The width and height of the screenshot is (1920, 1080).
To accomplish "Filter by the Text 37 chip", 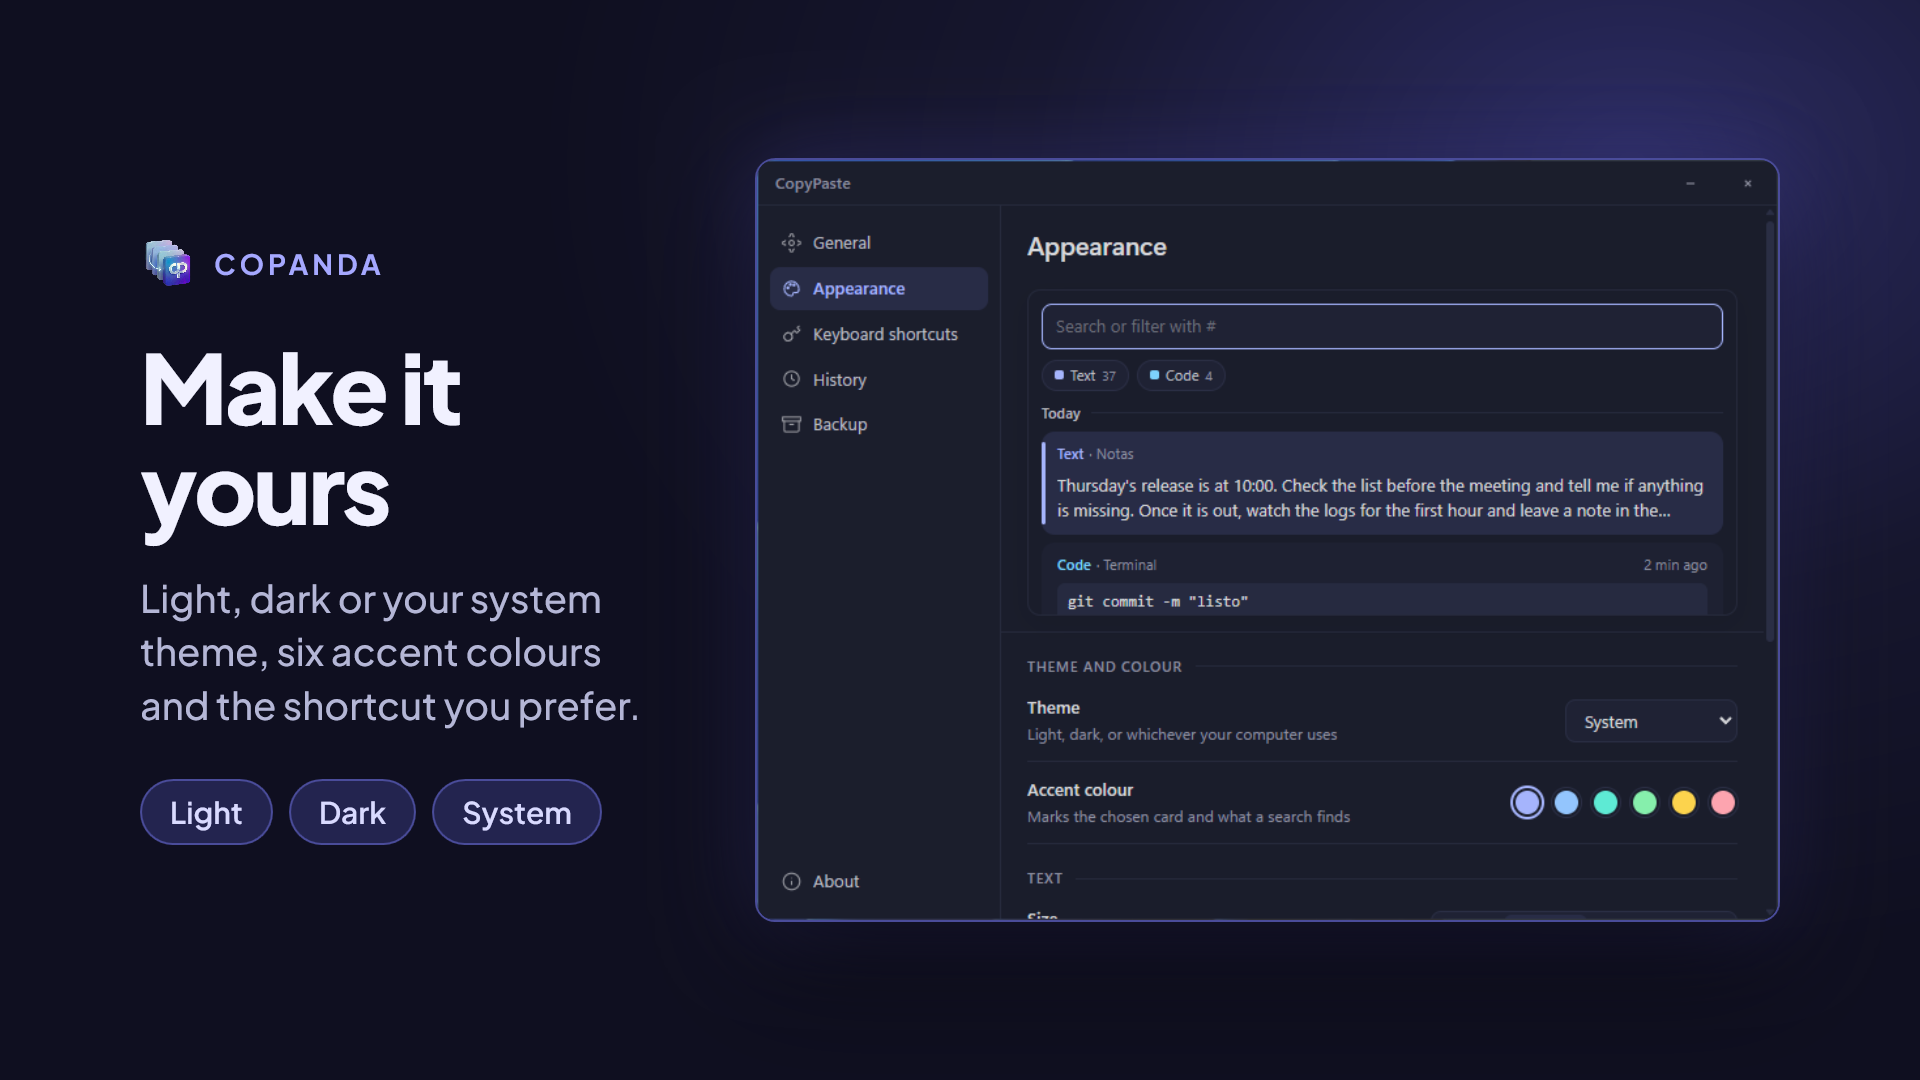I will tap(1085, 375).
